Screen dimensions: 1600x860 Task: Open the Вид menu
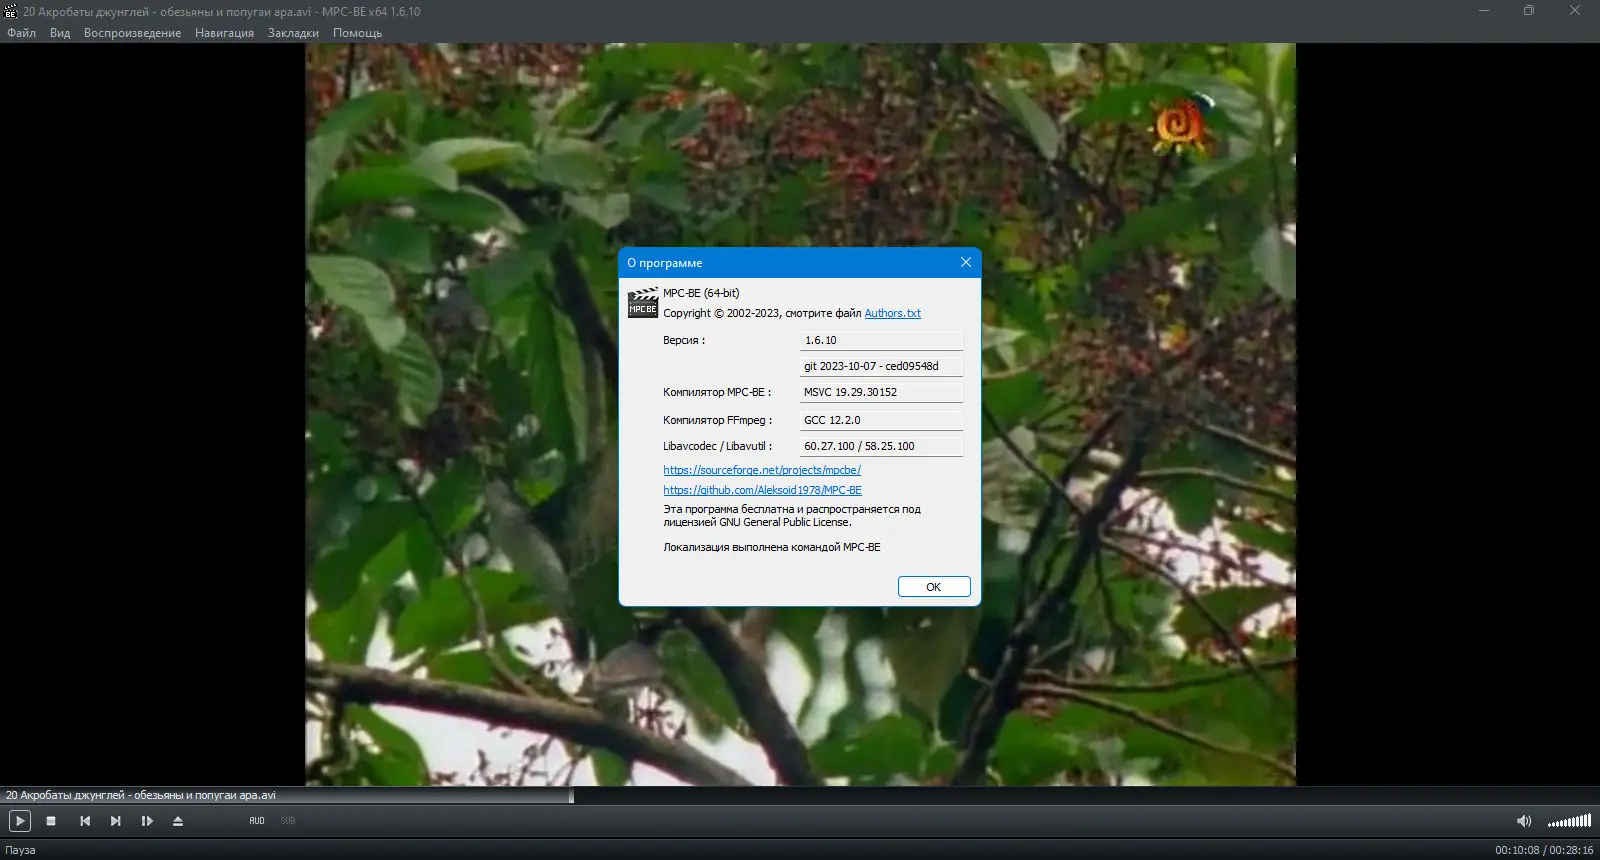(60, 33)
